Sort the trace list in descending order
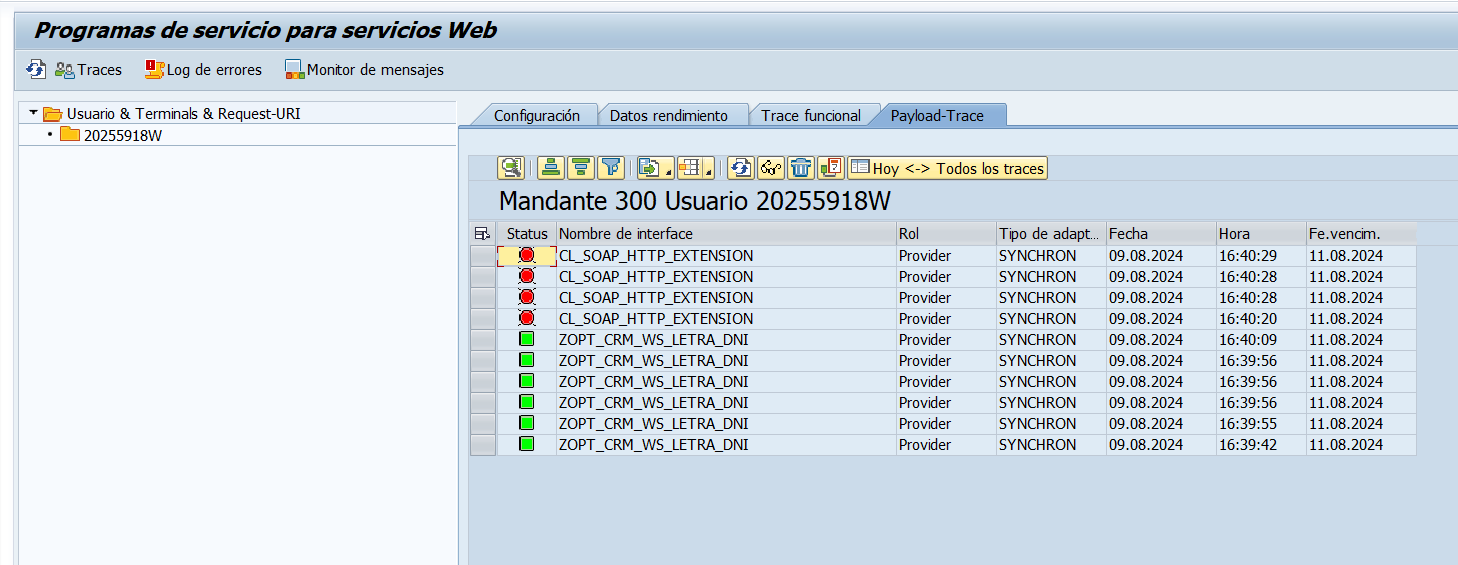This screenshot has height=565, width=1458. [x=581, y=168]
